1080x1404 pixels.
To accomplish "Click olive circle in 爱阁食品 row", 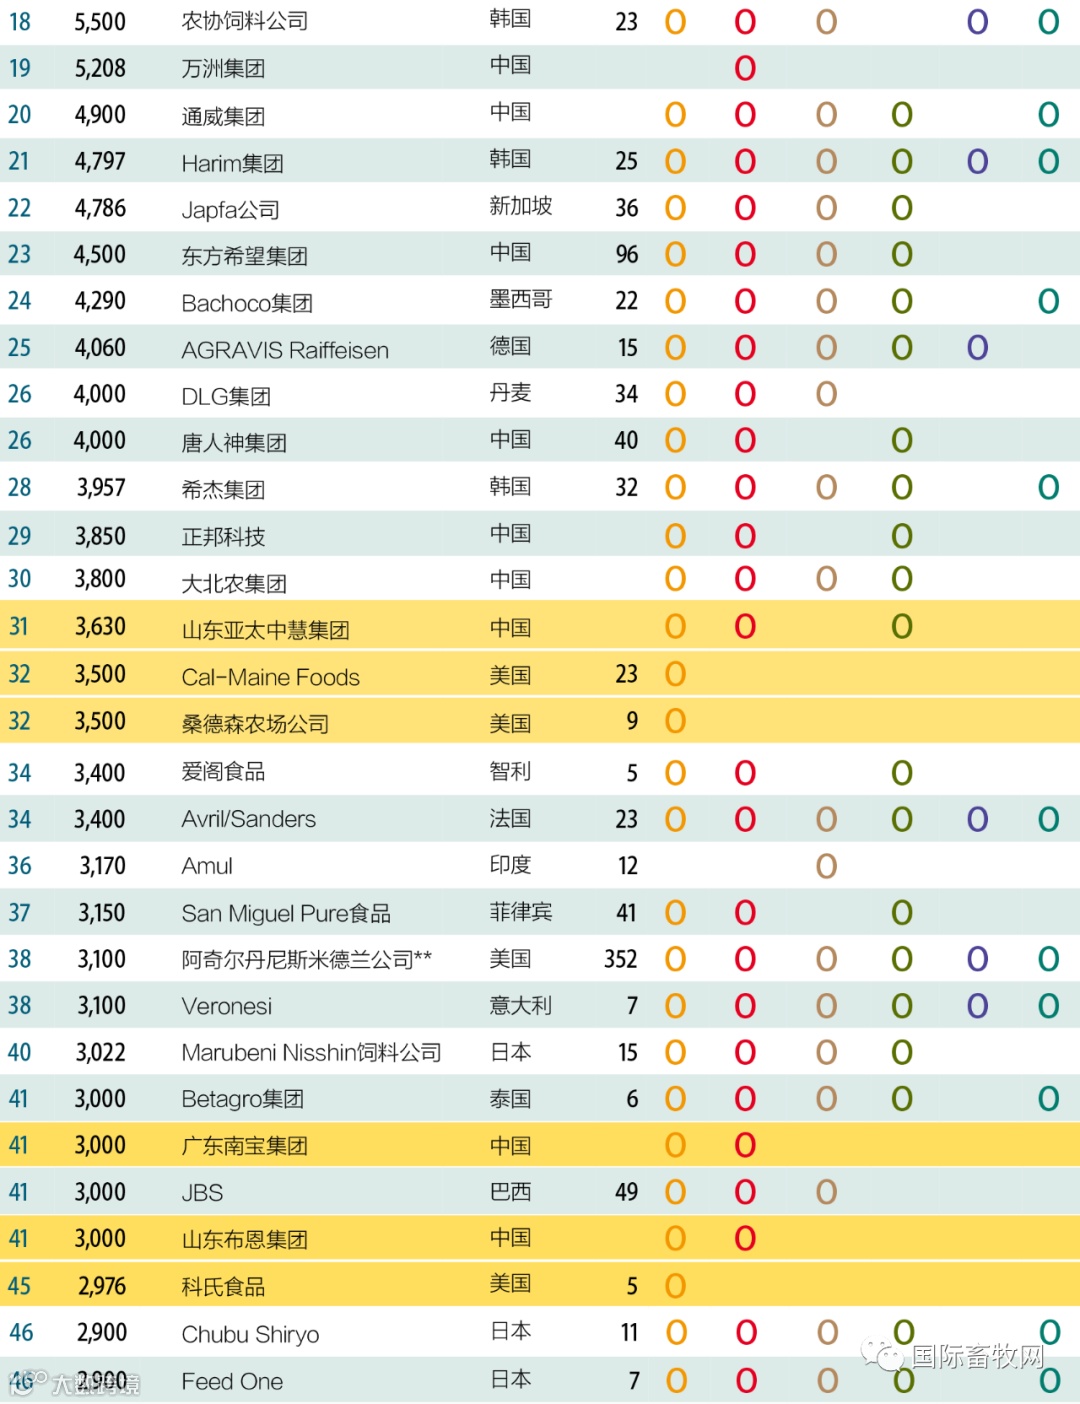I will coord(902,772).
